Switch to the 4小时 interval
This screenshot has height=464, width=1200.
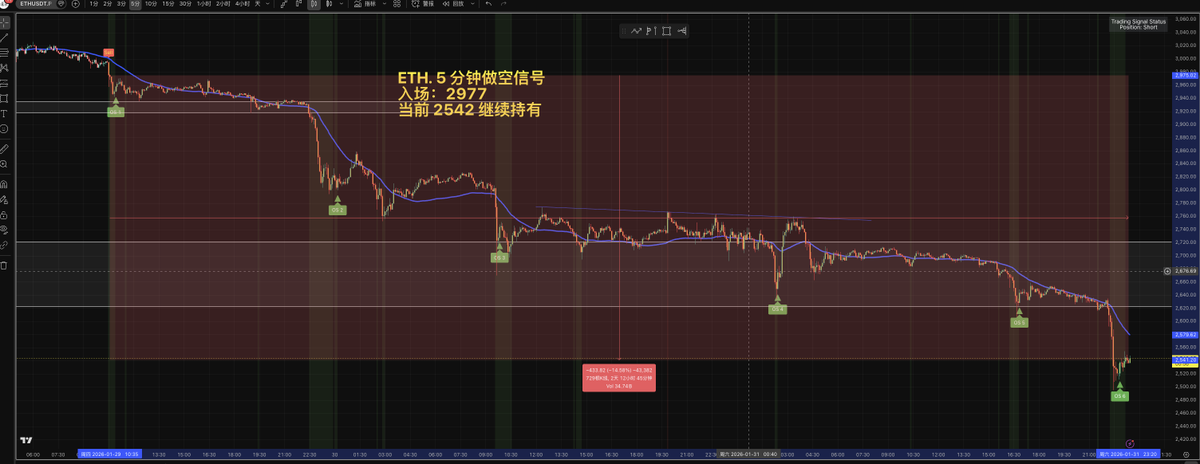pyautogui.click(x=243, y=4)
